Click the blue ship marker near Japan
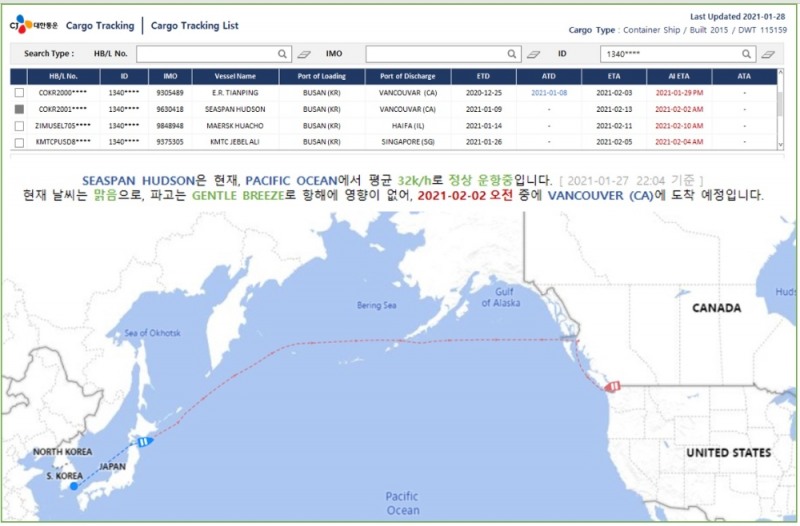The height and width of the screenshot is (526, 800). coord(146,441)
